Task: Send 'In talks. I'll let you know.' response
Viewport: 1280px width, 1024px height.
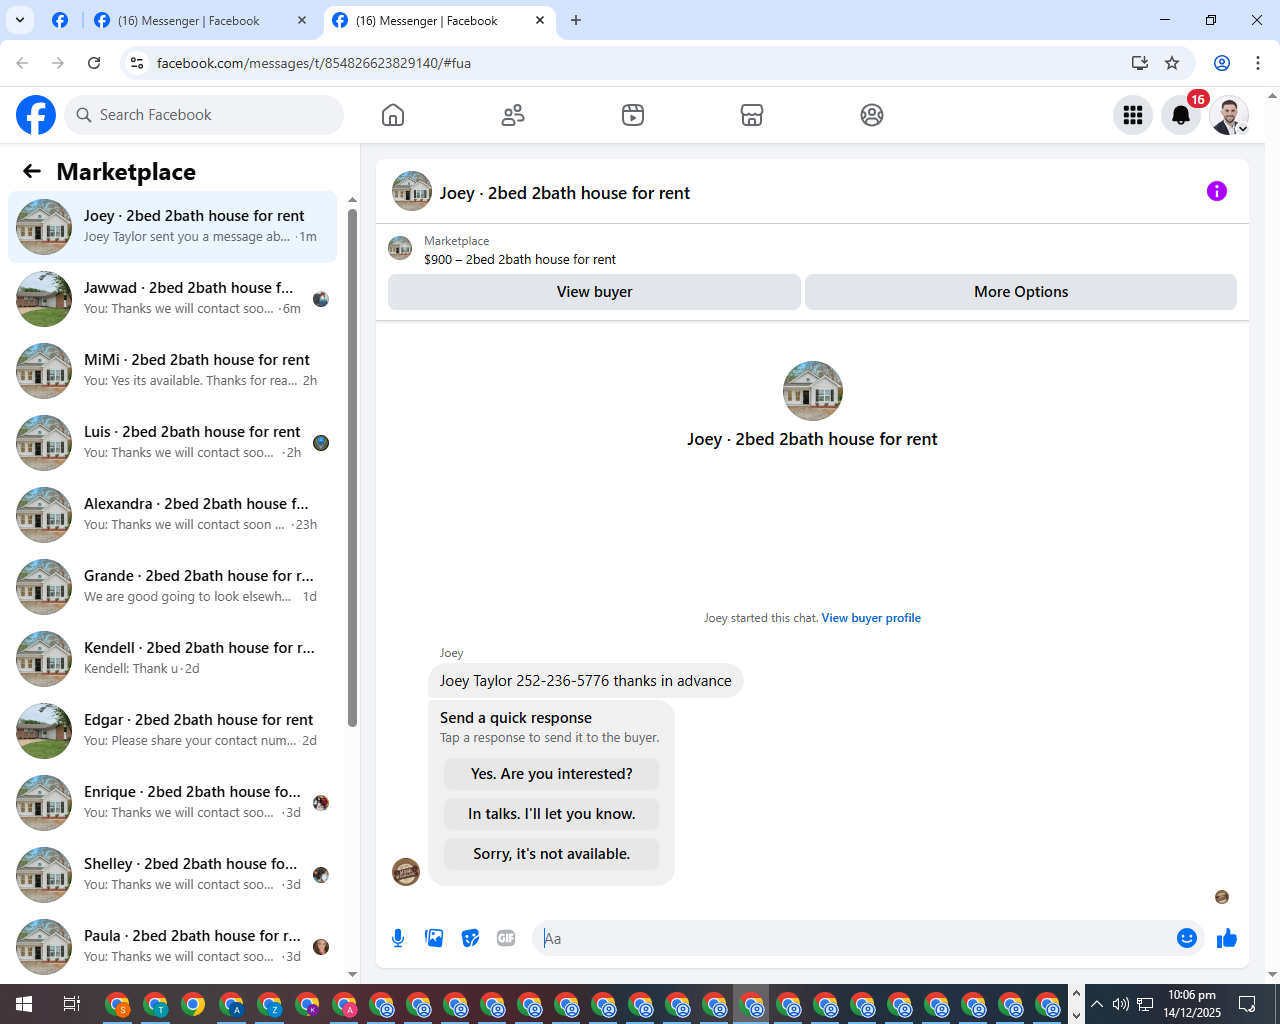Action: (552, 814)
